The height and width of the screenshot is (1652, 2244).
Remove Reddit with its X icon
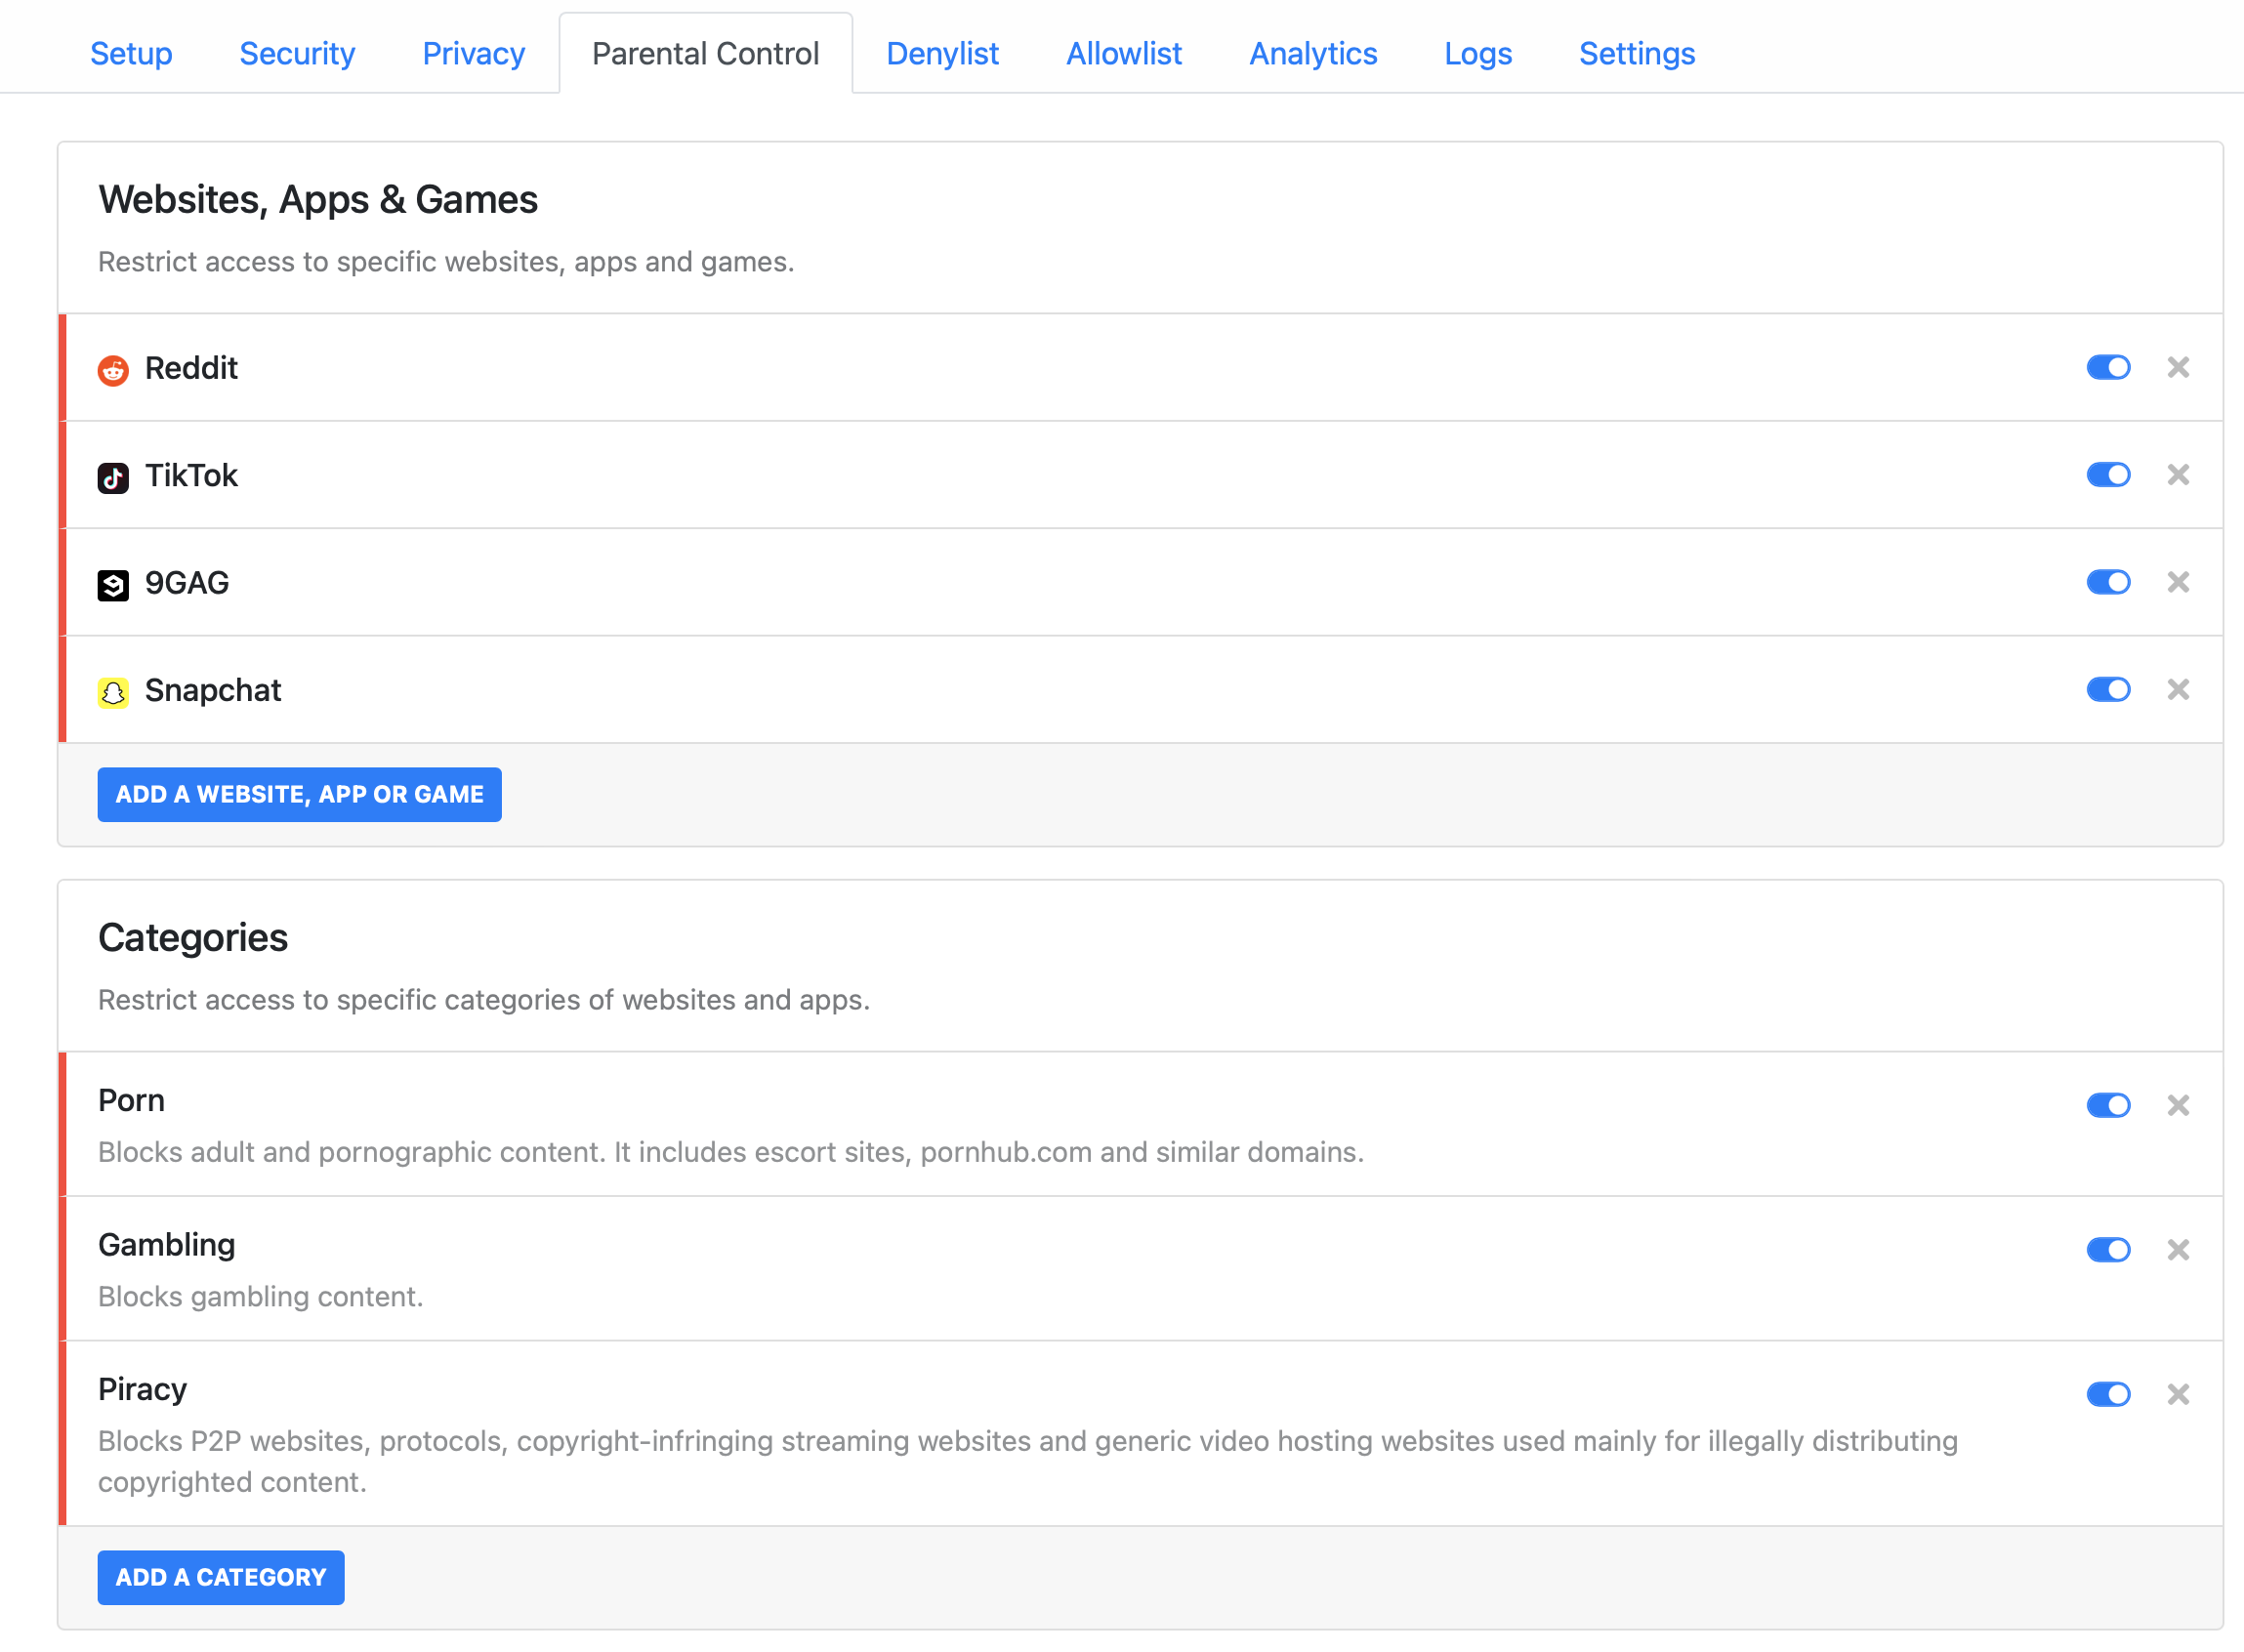pyautogui.click(x=2178, y=367)
